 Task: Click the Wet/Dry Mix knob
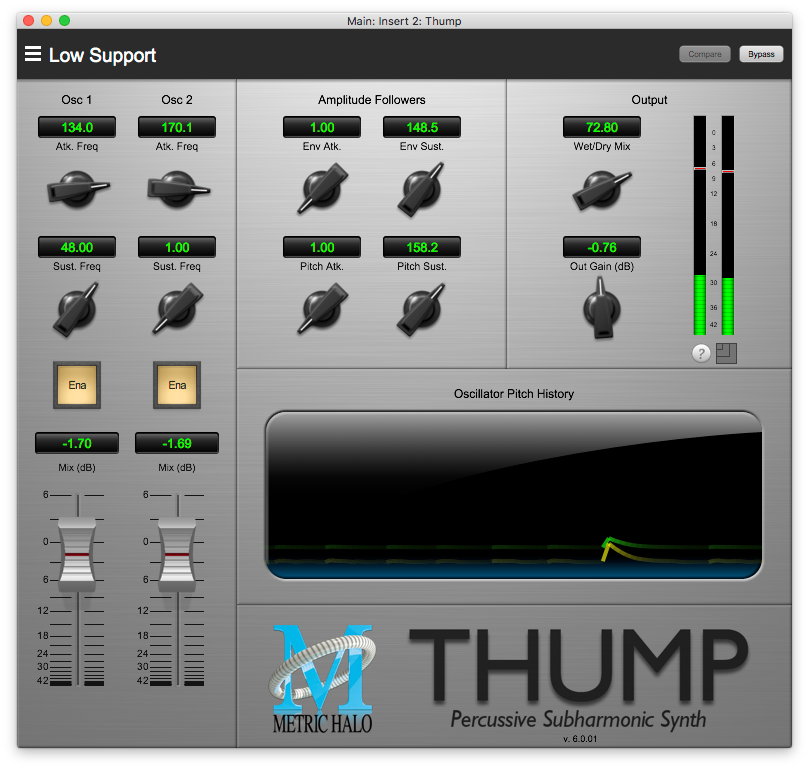[600, 188]
